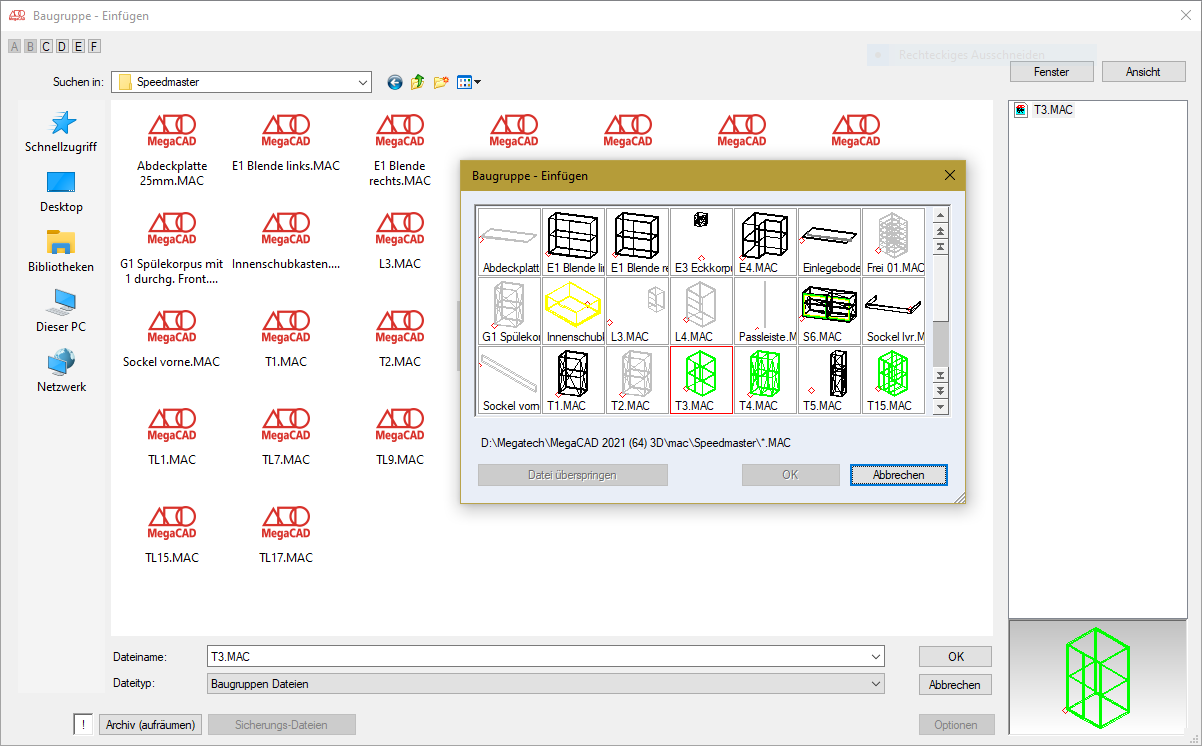The image size is (1202, 746).
Task: Switch to drive D
Action: [62, 46]
